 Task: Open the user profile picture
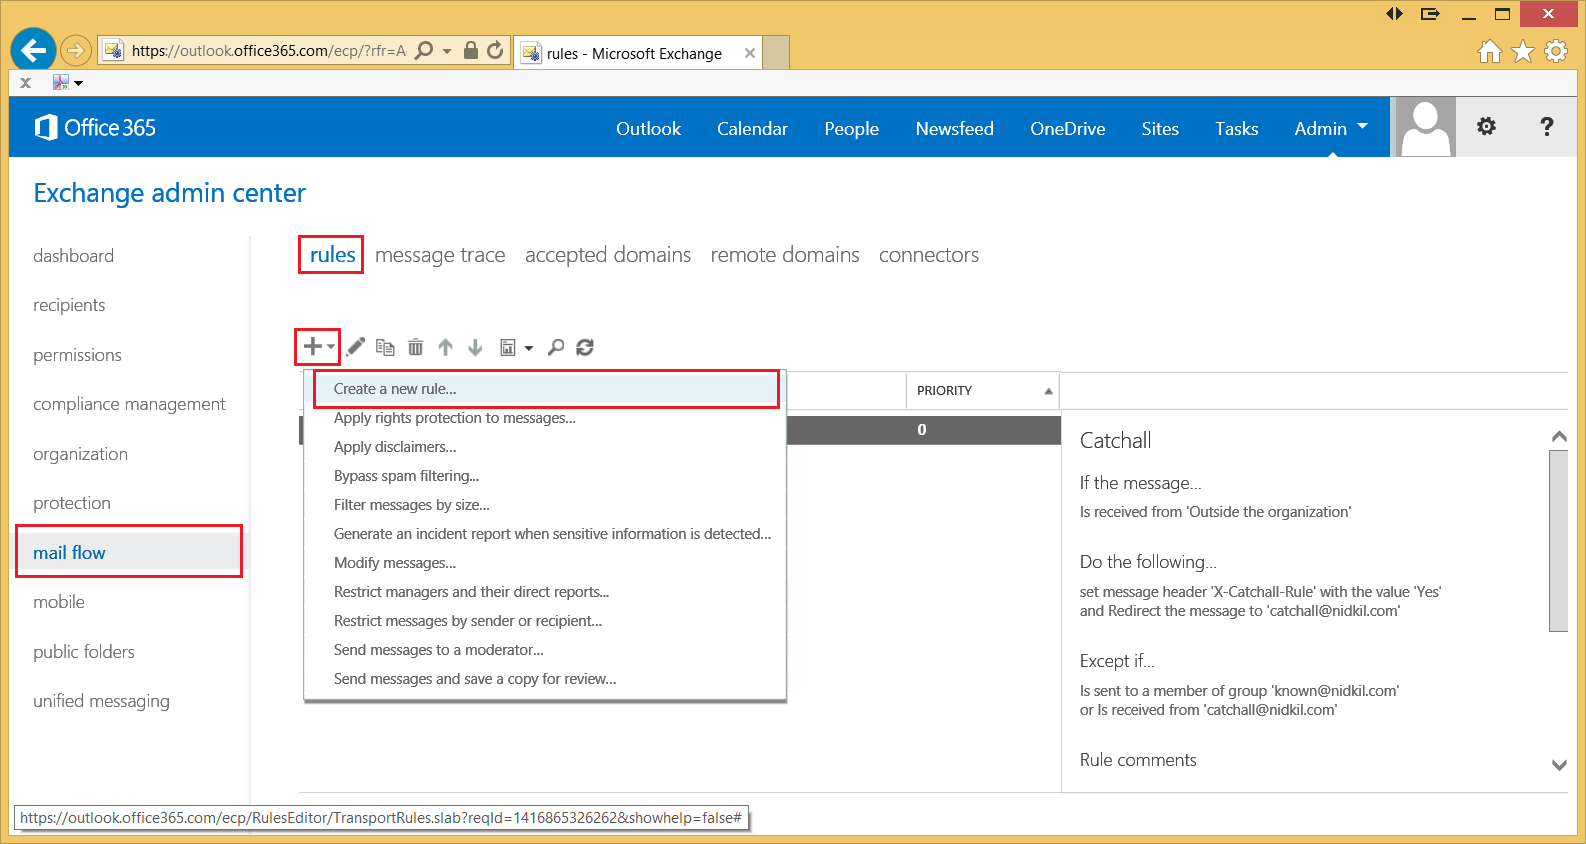1425,127
